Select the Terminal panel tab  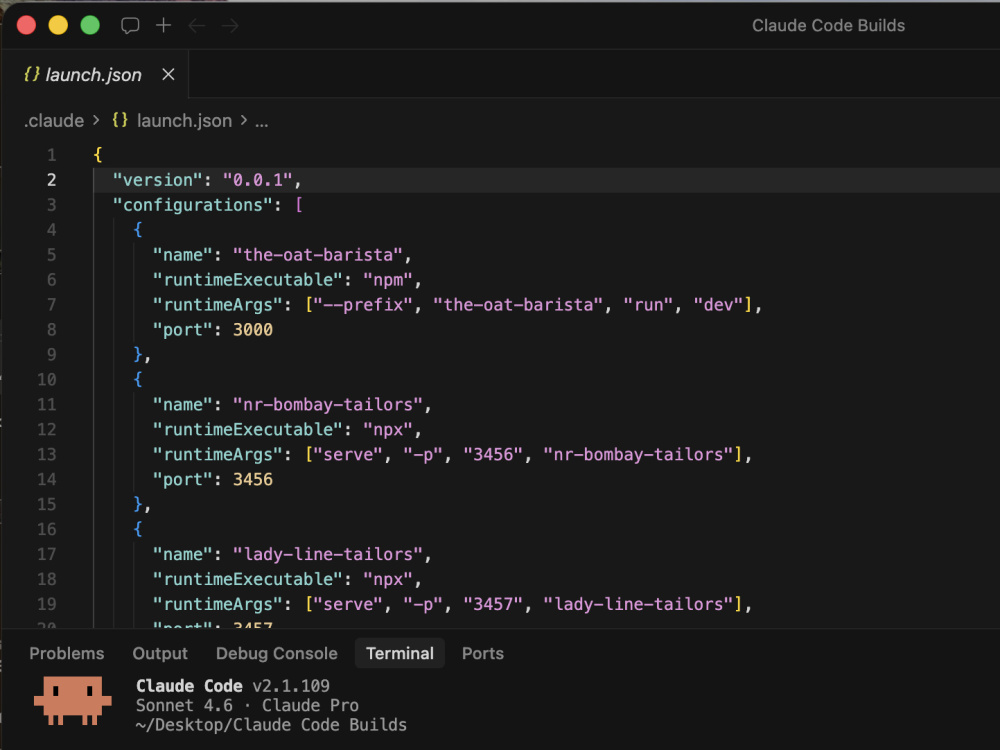click(400, 653)
